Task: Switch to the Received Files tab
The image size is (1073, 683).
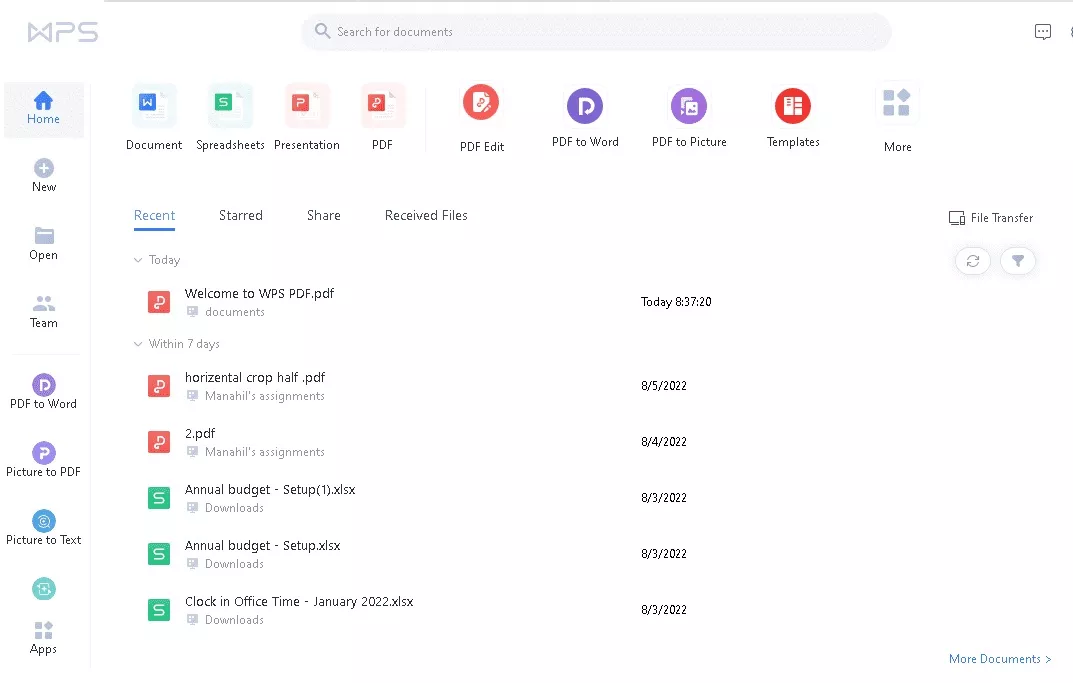Action: [x=426, y=216]
